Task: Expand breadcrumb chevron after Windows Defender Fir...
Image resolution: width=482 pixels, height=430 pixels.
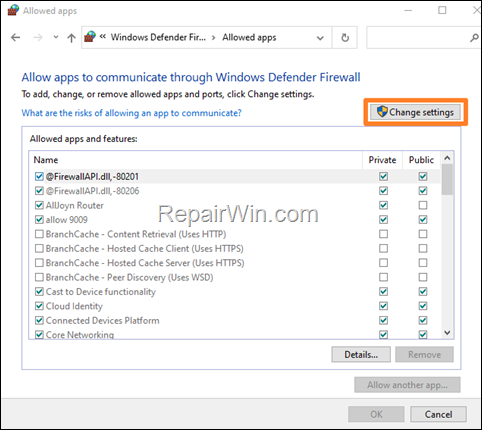Action: click(214, 38)
